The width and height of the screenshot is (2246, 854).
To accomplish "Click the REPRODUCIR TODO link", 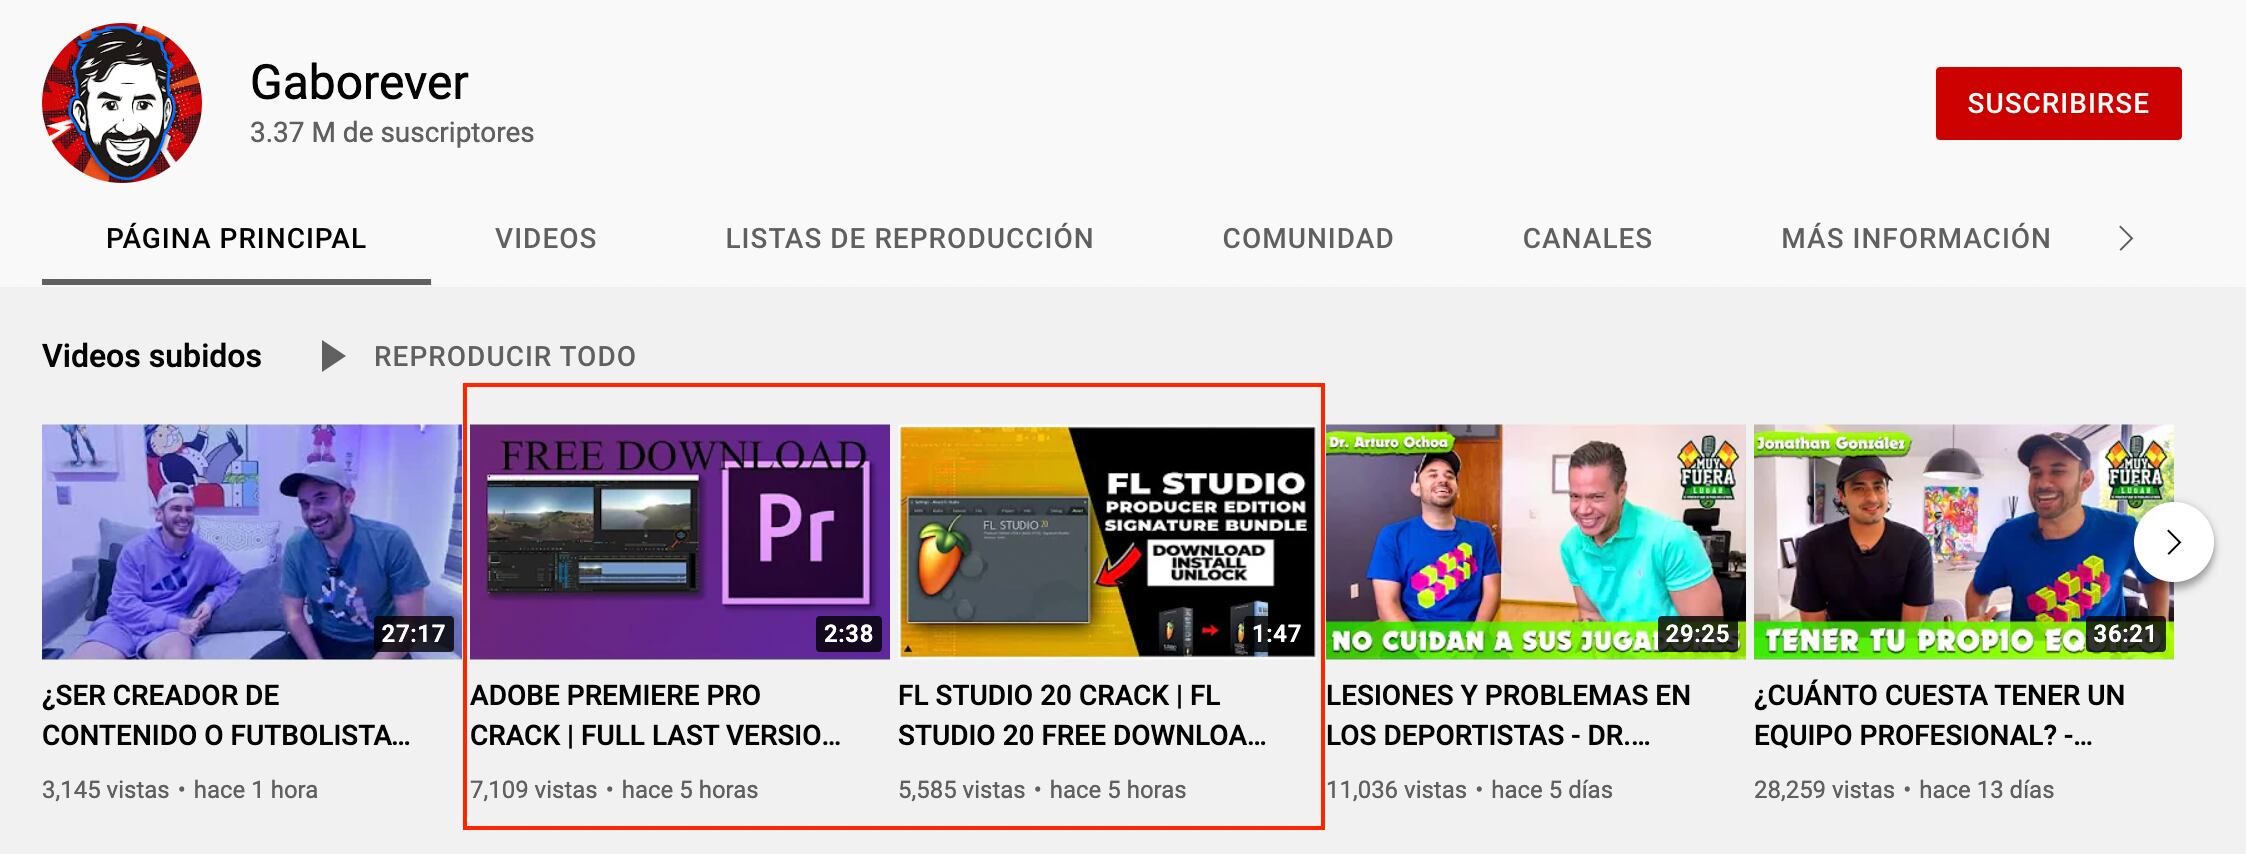I will (504, 356).
